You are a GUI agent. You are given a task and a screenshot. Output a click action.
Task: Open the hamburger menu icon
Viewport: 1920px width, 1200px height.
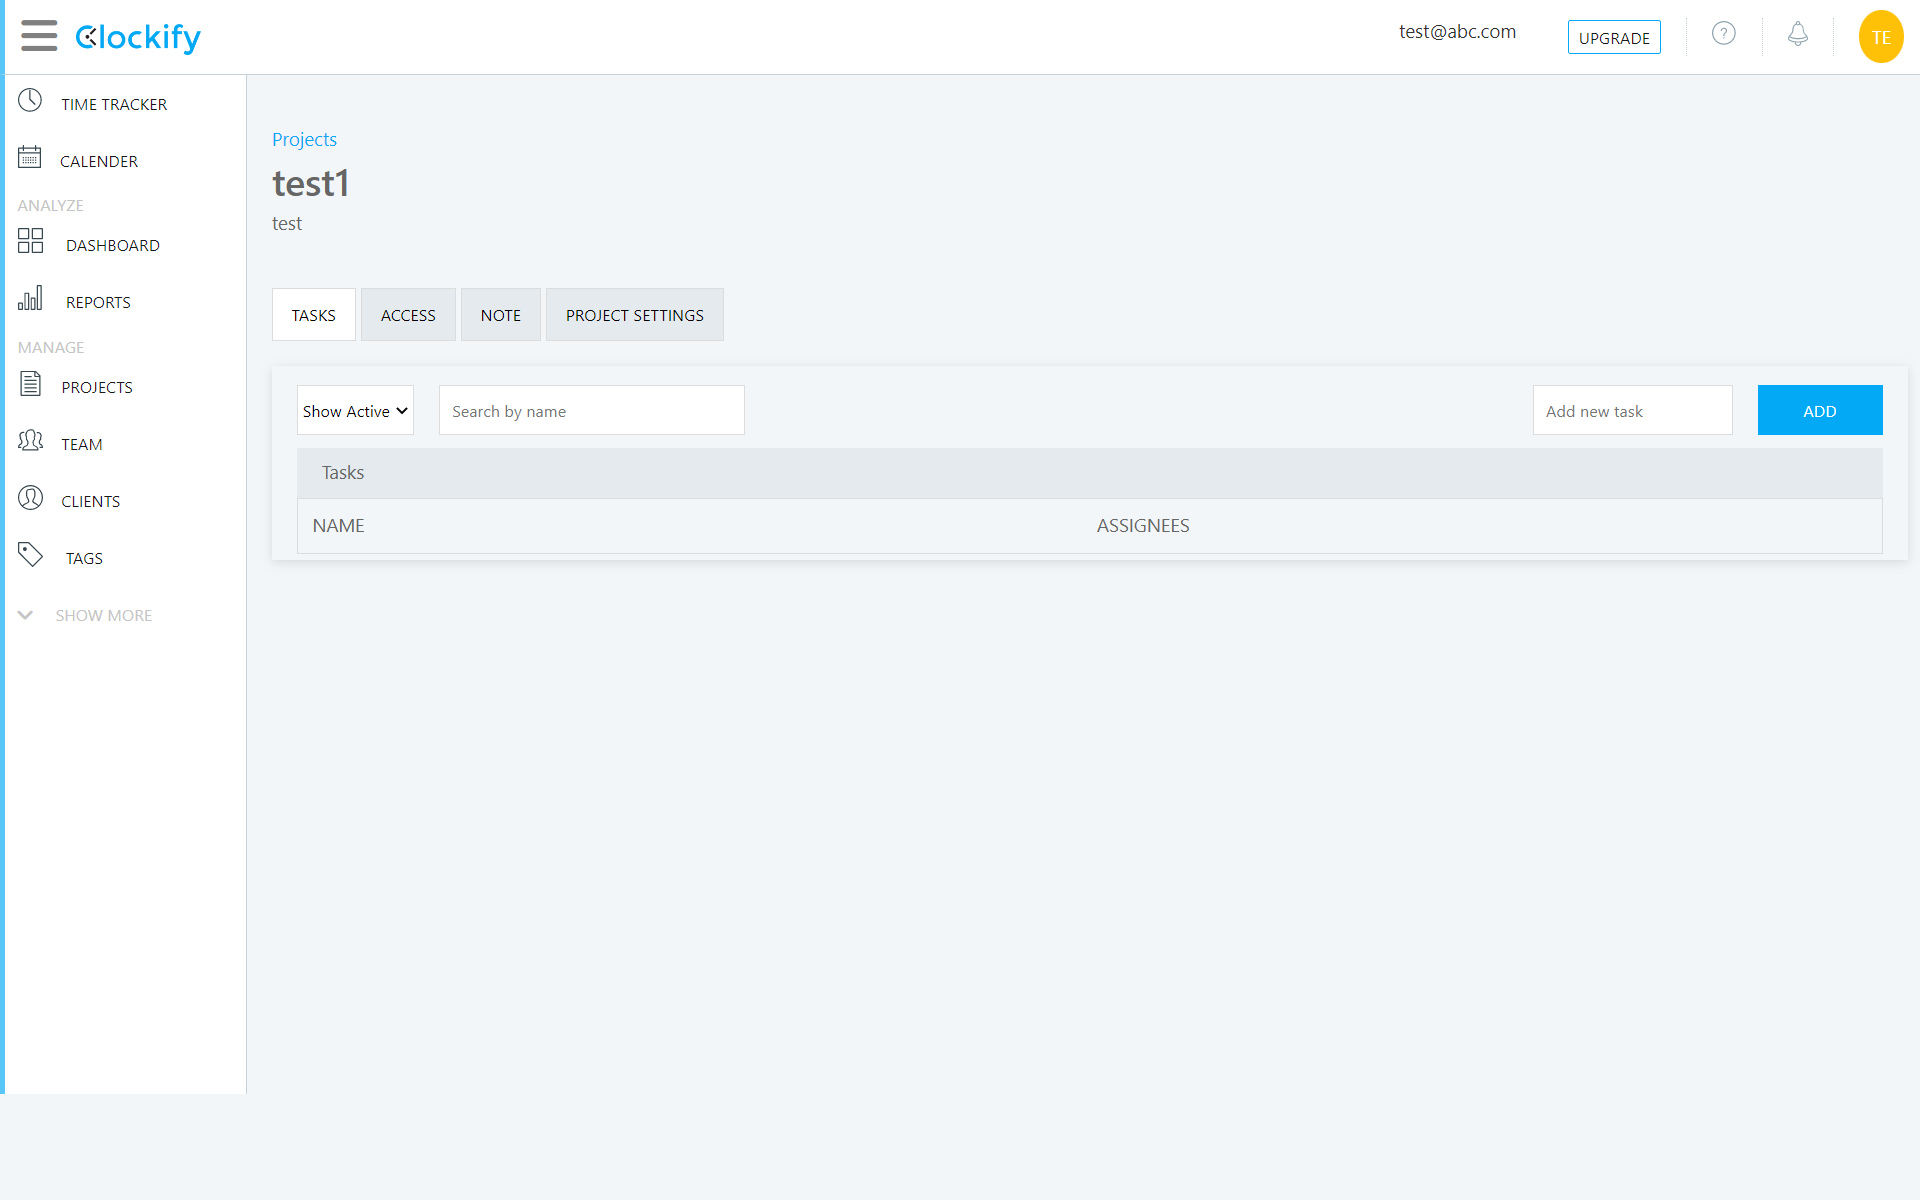(39, 36)
